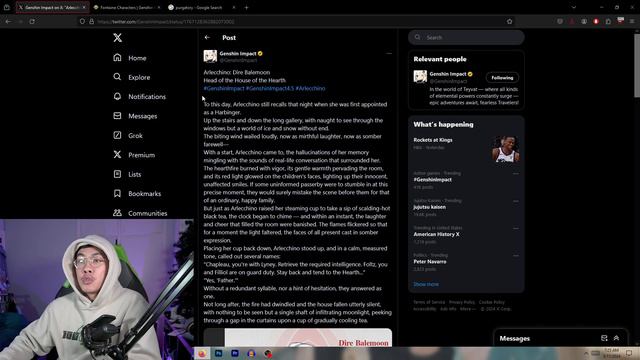Click the Home house icon
The image size is (640, 360).
click(117, 58)
